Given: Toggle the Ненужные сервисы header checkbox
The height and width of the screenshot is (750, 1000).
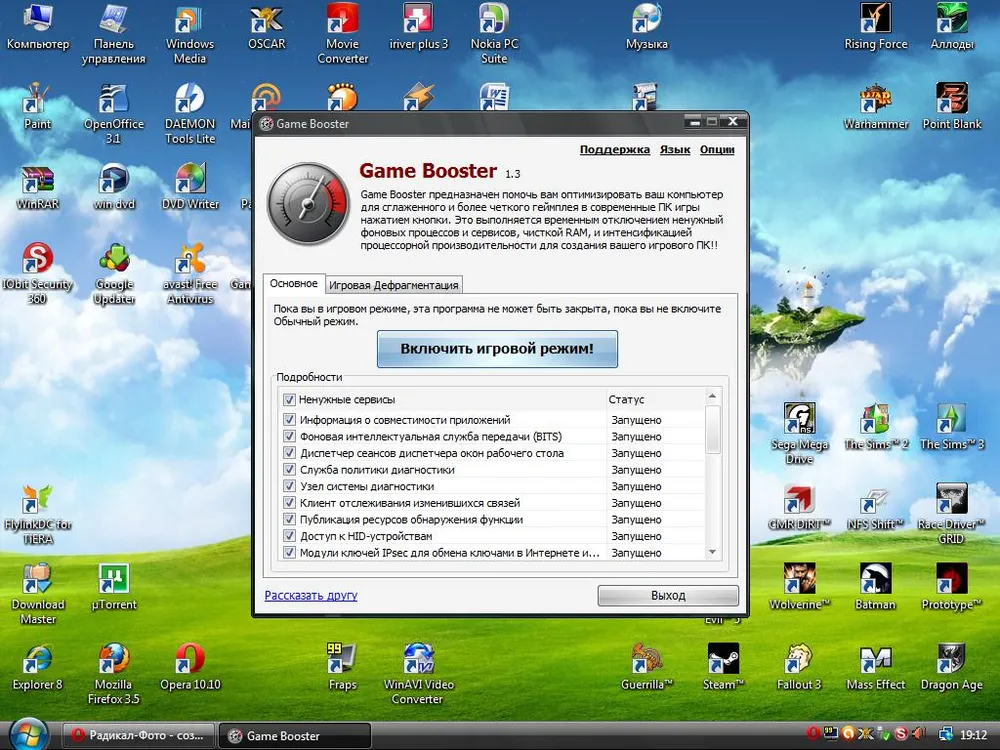Looking at the screenshot, I should pyautogui.click(x=289, y=400).
